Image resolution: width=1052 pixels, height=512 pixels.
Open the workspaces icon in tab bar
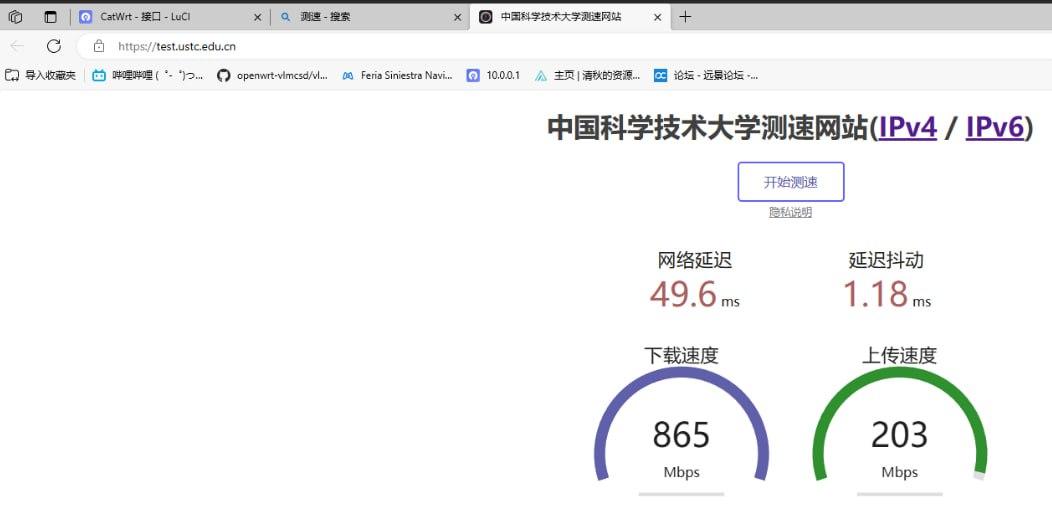(15, 17)
